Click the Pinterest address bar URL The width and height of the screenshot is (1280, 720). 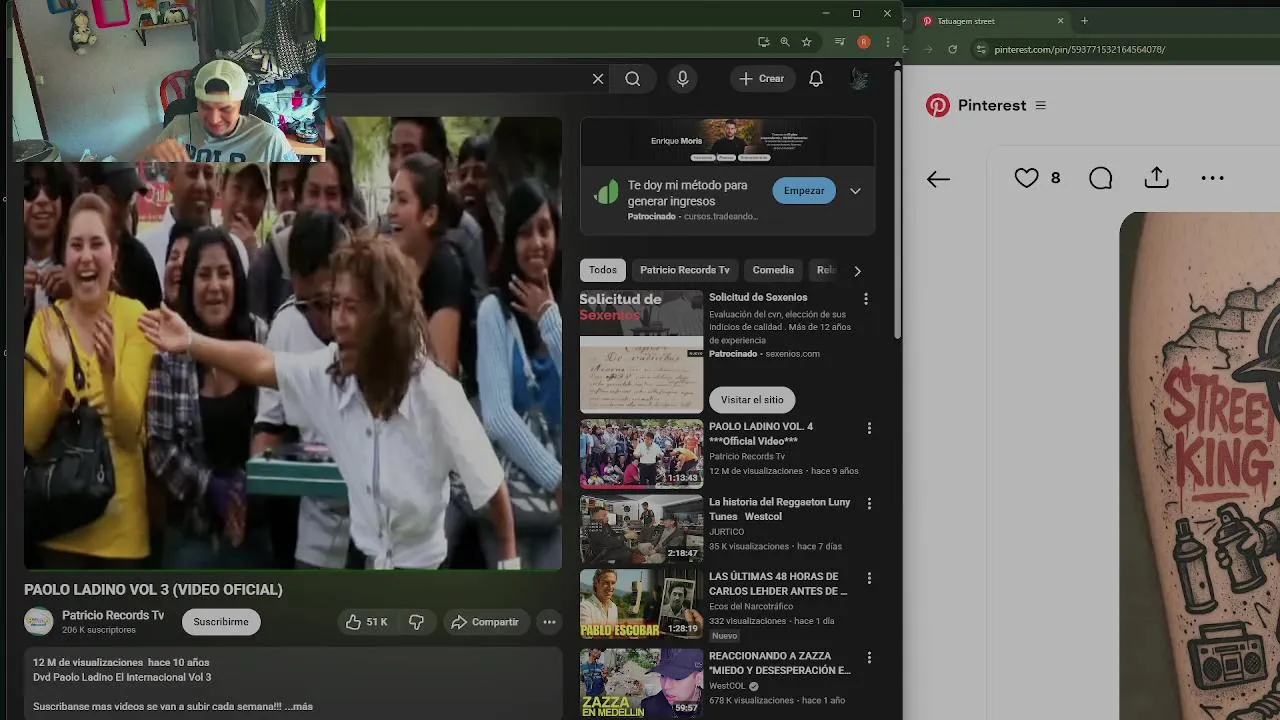pos(1080,49)
